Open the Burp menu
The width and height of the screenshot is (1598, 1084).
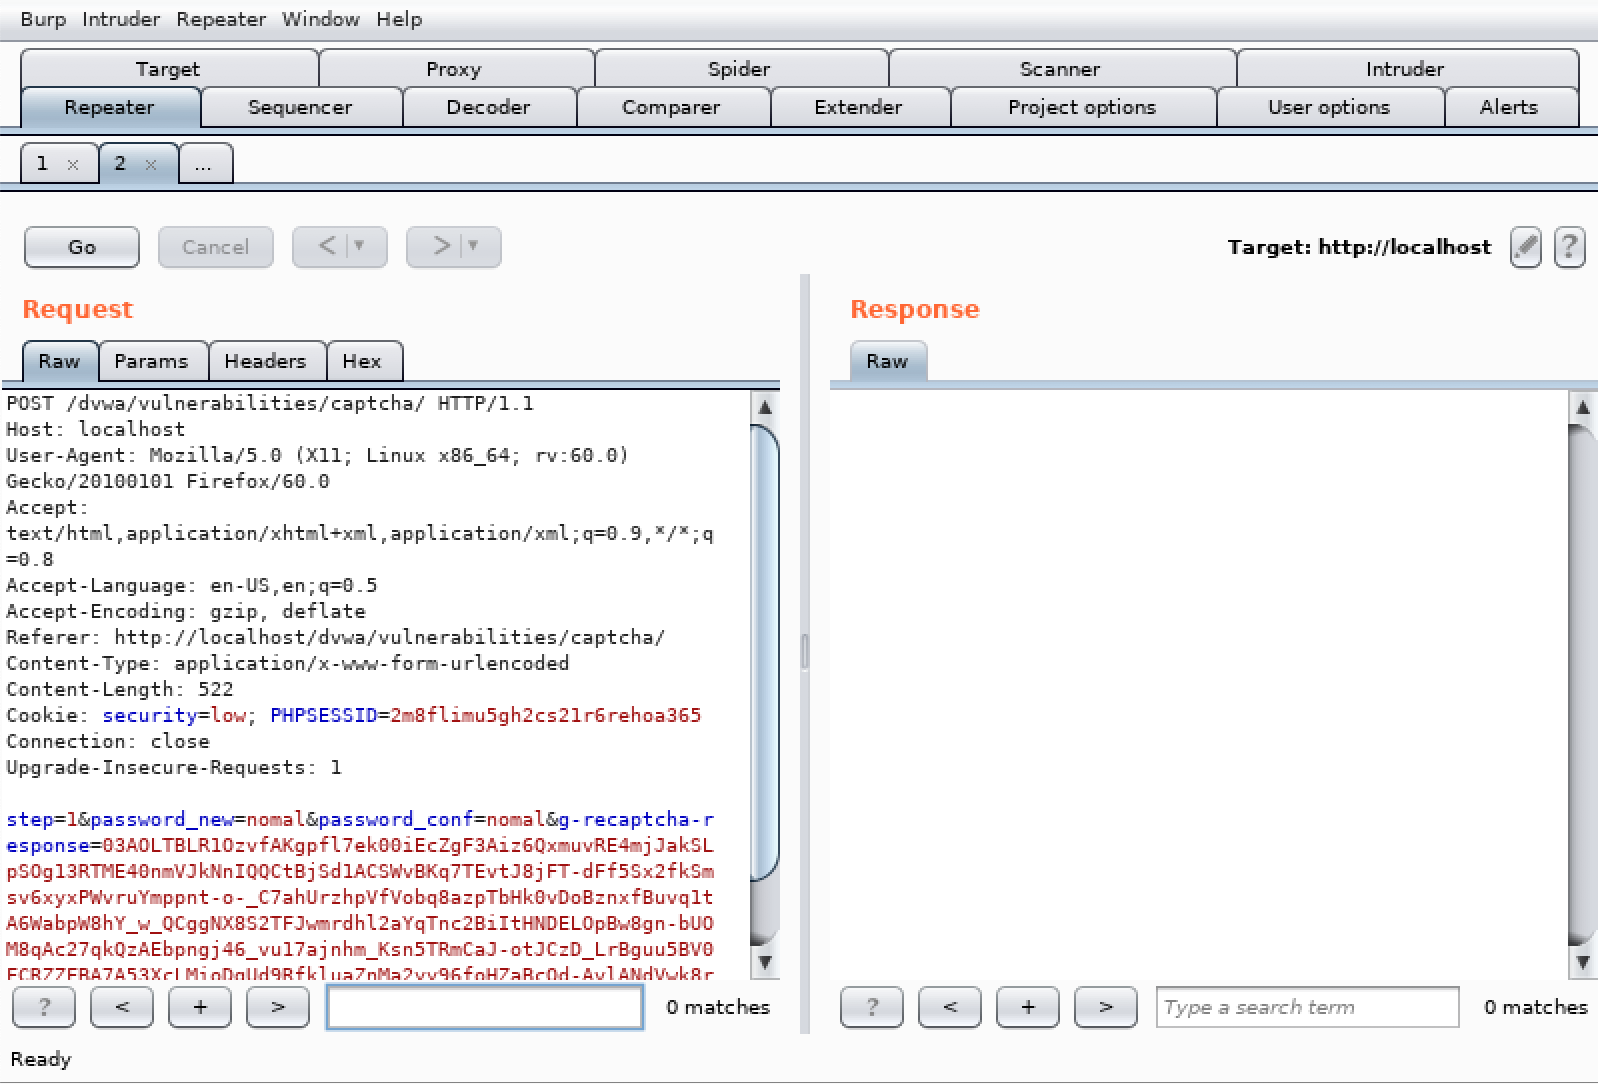click(43, 19)
